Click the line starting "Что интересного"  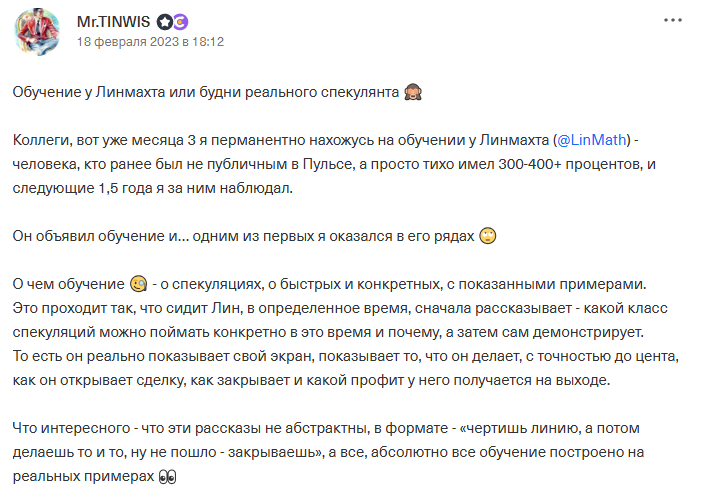[330, 427]
